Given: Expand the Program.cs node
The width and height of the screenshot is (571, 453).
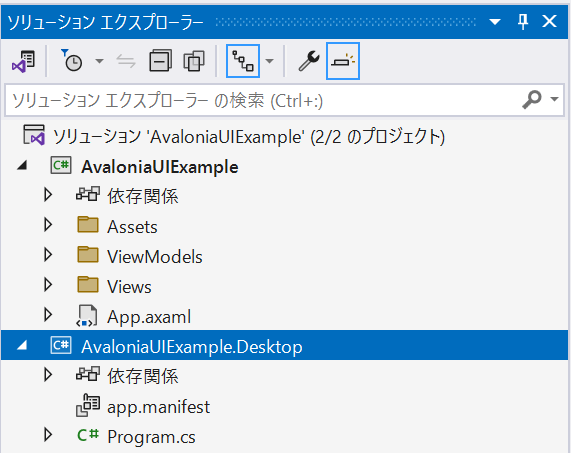Looking at the screenshot, I should [x=48, y=434].
